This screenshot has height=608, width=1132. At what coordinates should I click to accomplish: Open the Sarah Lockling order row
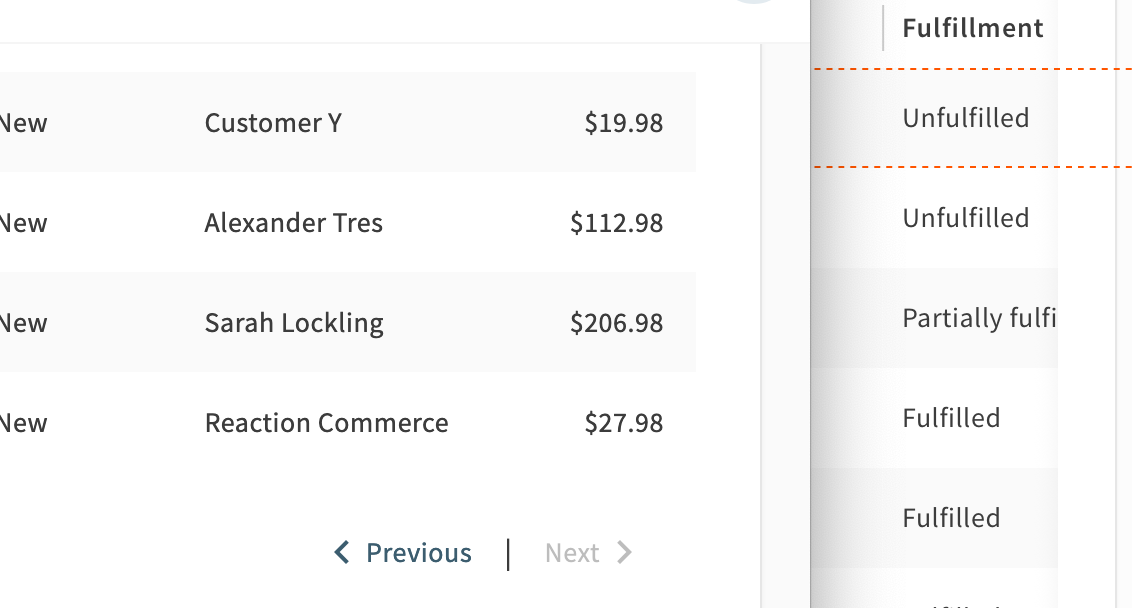click(x=293, y=322)
